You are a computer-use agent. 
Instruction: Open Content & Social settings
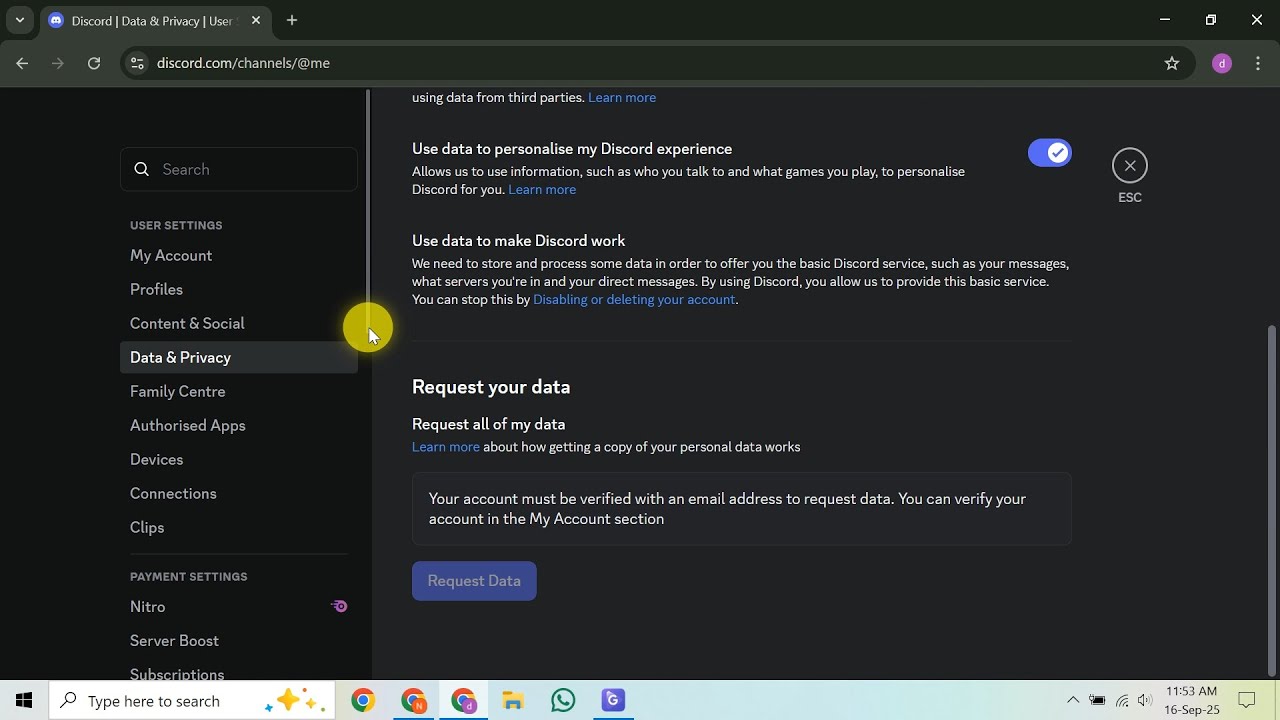pyautogui.click(x=239, y=324)
